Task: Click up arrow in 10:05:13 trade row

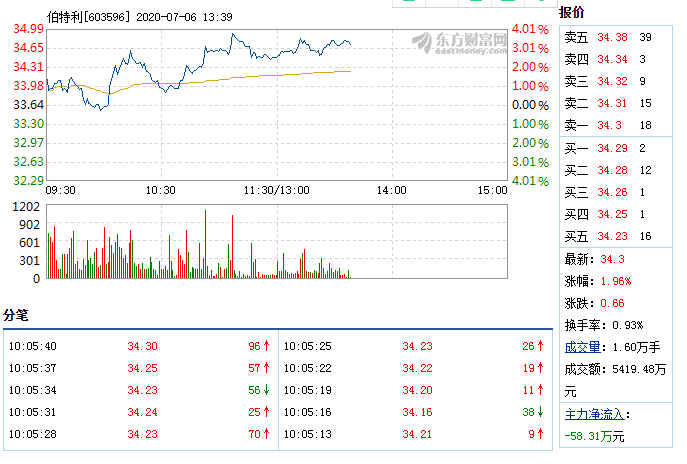Action: 540,433
